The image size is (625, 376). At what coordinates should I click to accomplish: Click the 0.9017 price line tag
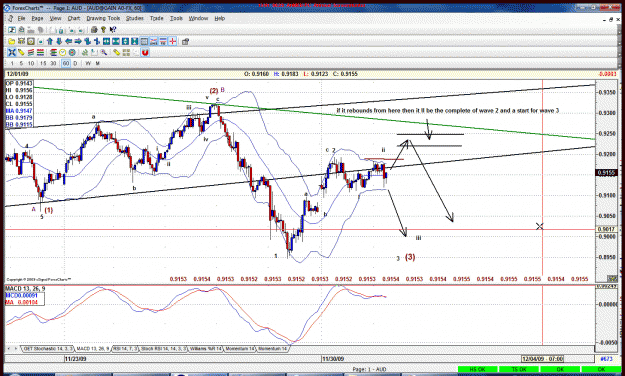607,229
